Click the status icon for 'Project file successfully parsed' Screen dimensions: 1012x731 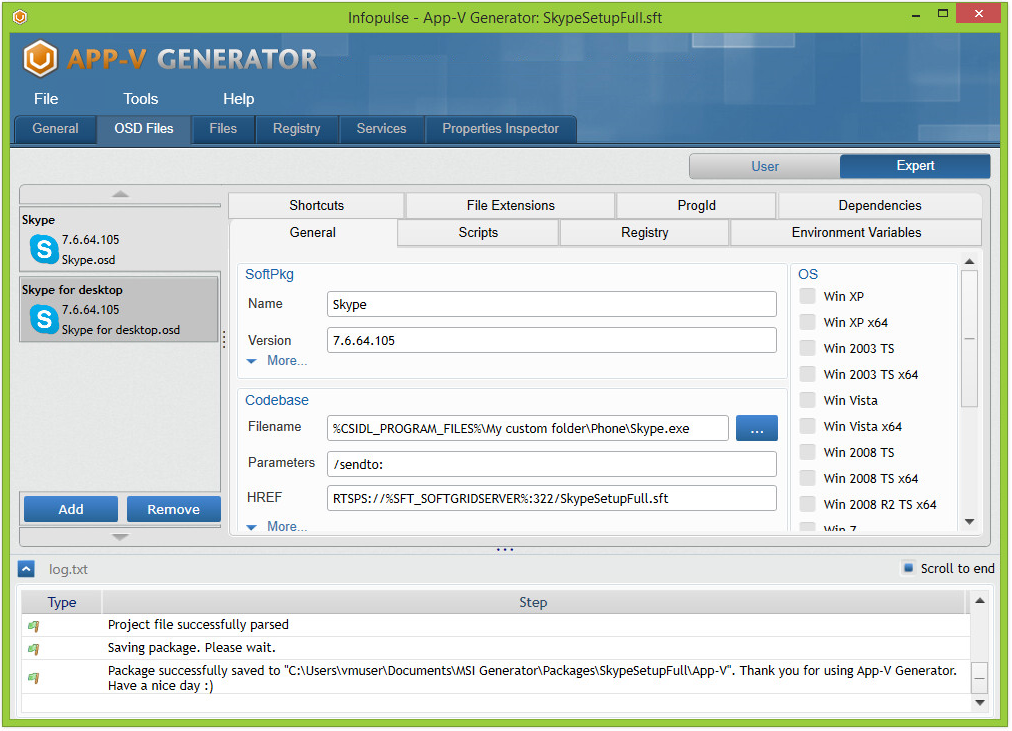(x=34, y=625)
